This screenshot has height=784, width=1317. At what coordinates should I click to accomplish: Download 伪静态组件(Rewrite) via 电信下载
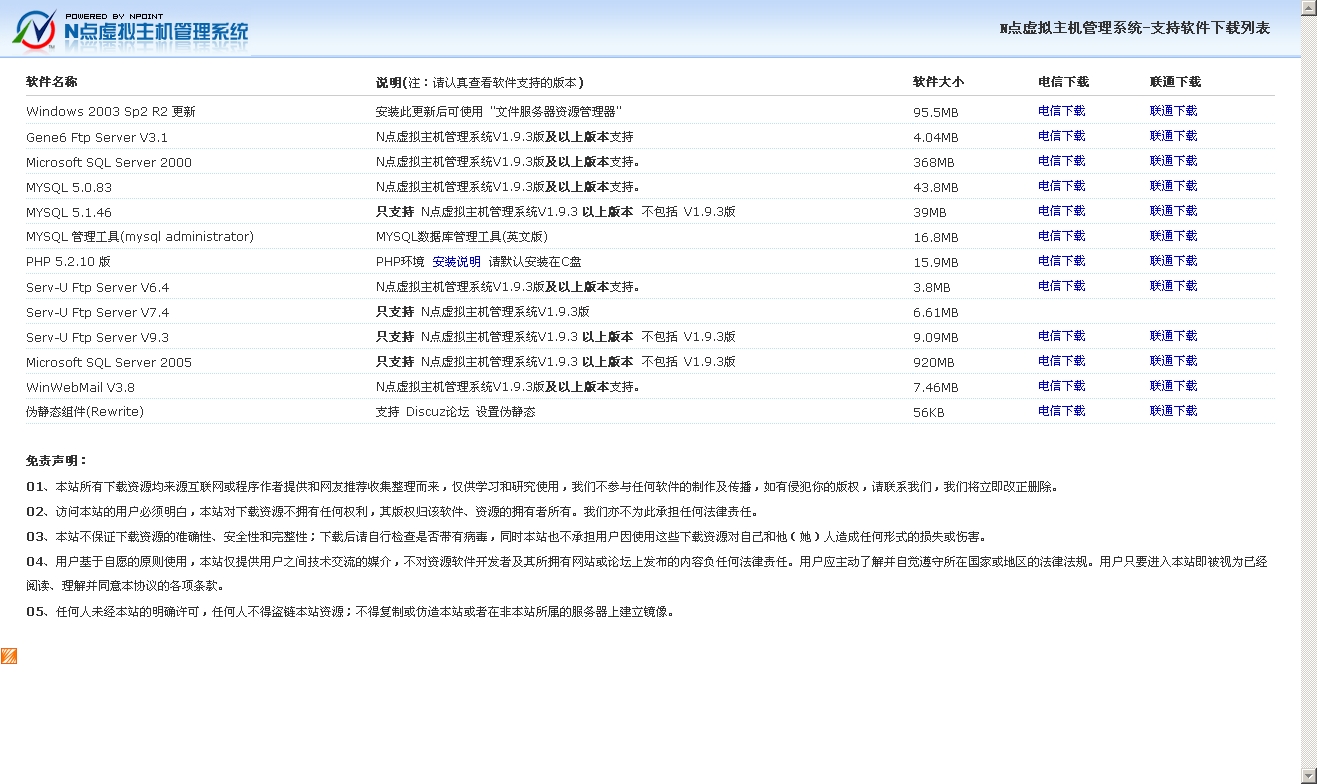pos(1061,411)
